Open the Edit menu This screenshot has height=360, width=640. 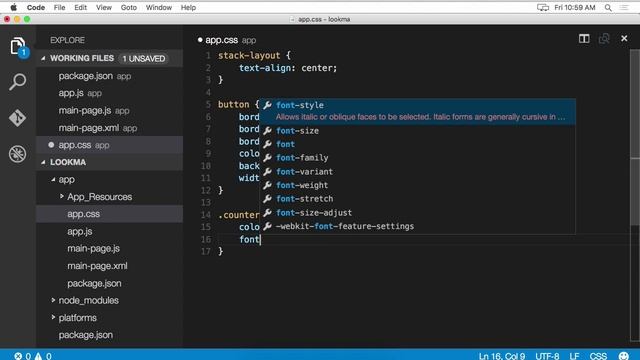click(x=80, y=7)
